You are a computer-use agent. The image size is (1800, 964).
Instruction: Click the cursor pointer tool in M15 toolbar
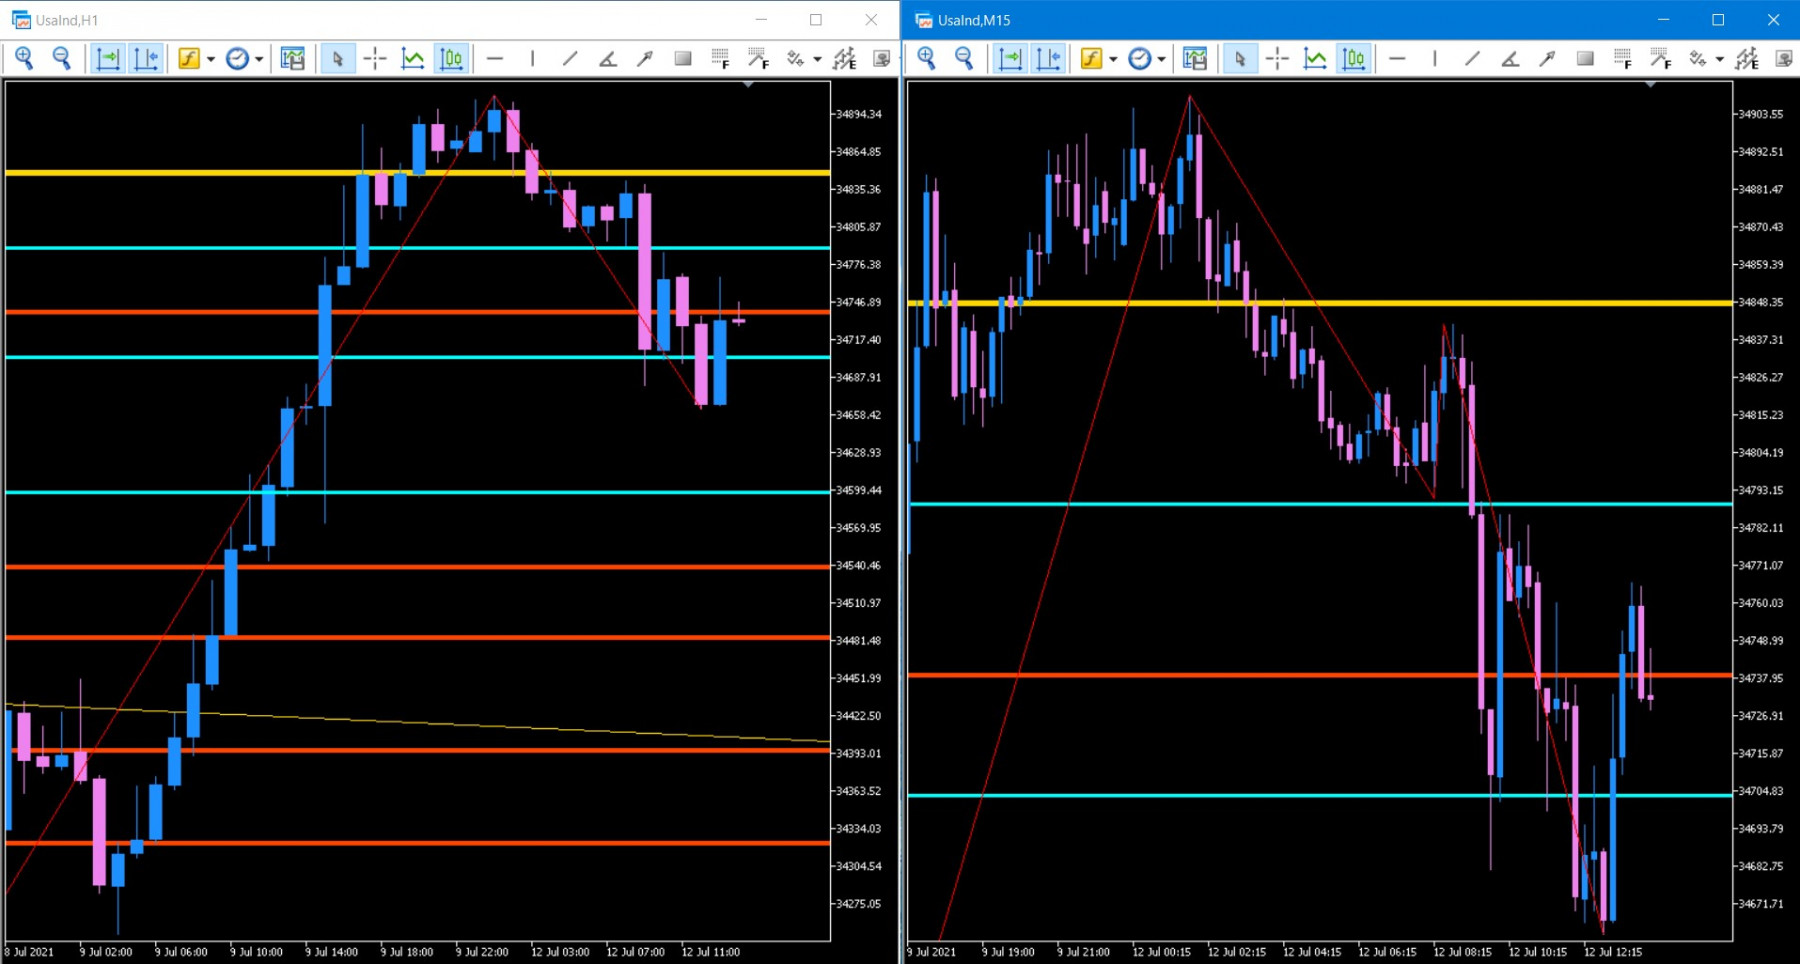pos(1240,59)
